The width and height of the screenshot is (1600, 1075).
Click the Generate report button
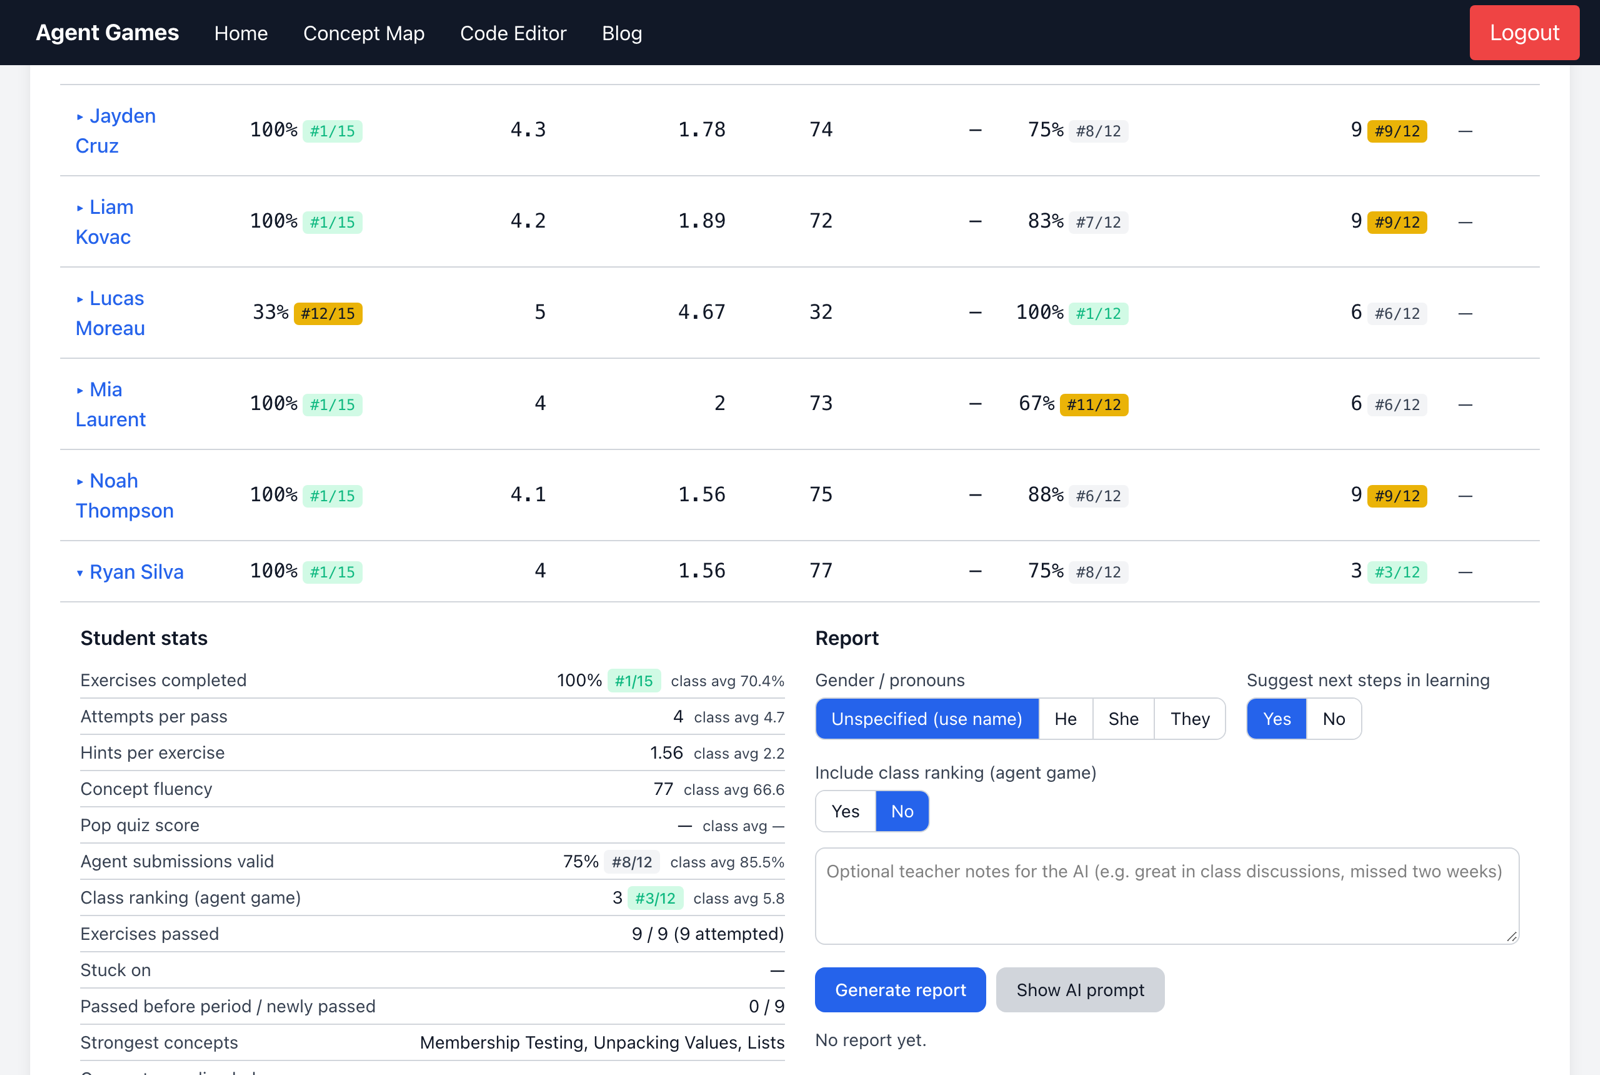(900, 990)
